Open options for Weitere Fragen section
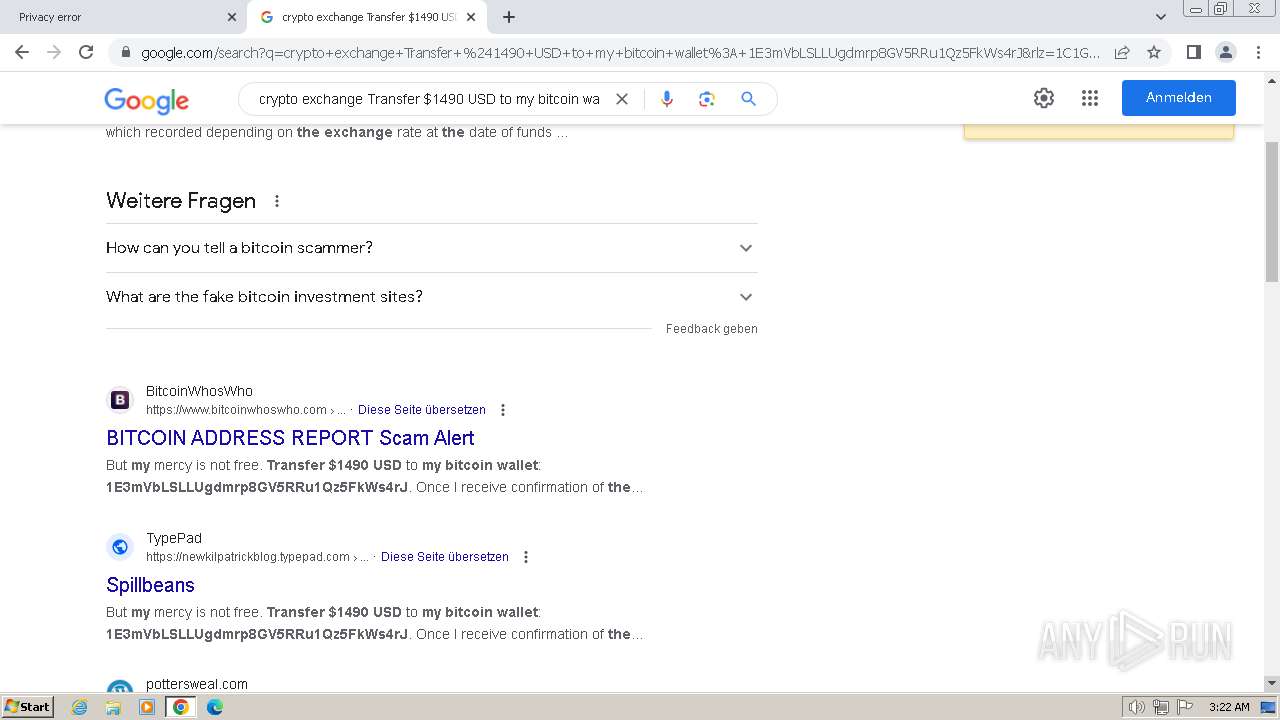 click(277, 201)
